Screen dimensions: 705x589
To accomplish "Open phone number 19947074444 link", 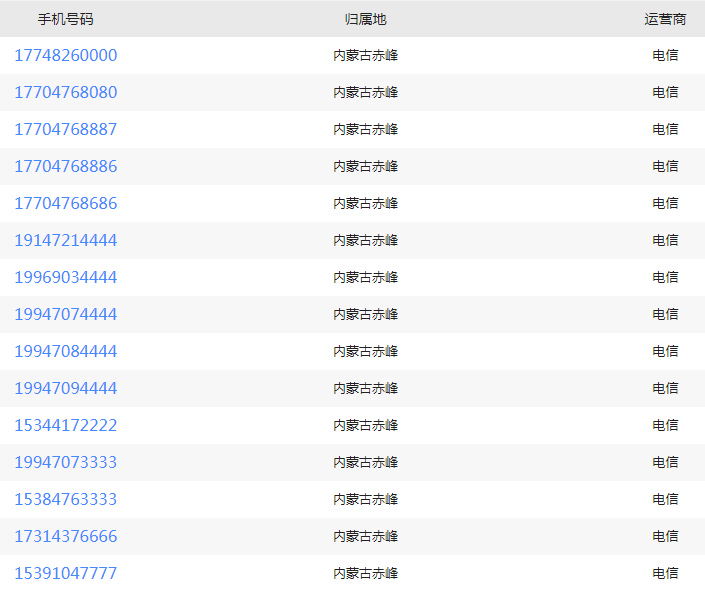I will click(66, 314).
